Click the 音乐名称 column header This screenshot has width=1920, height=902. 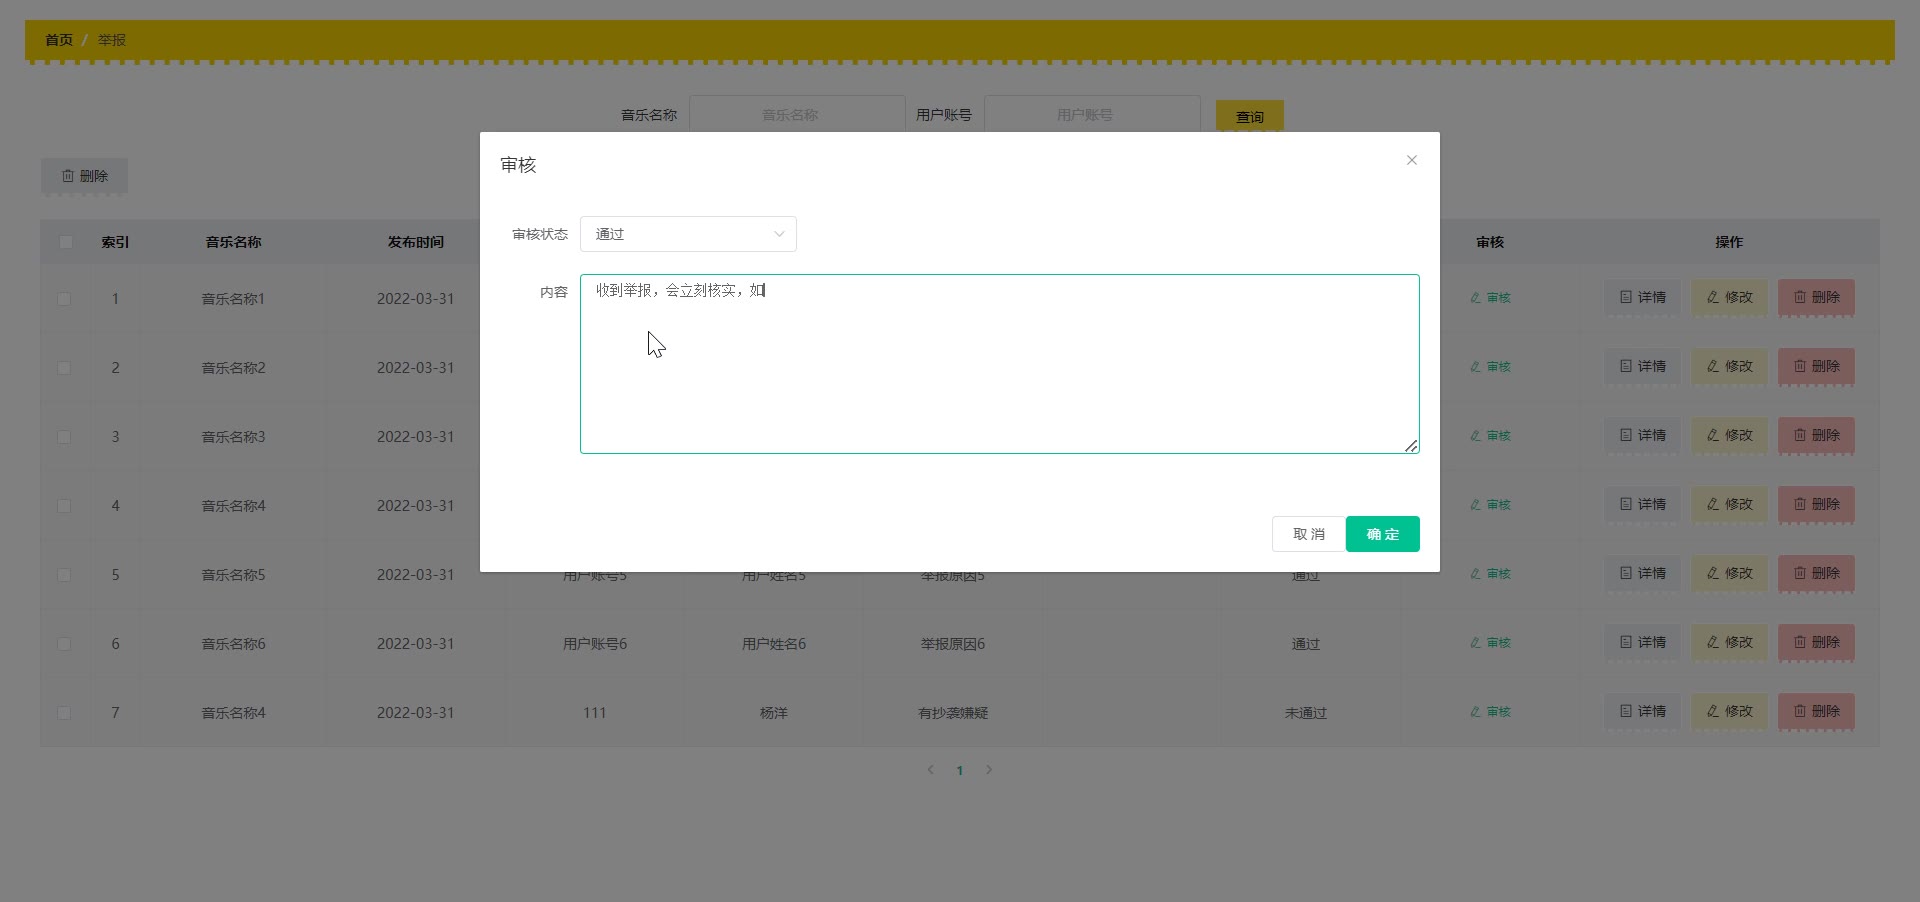(233, 242)
